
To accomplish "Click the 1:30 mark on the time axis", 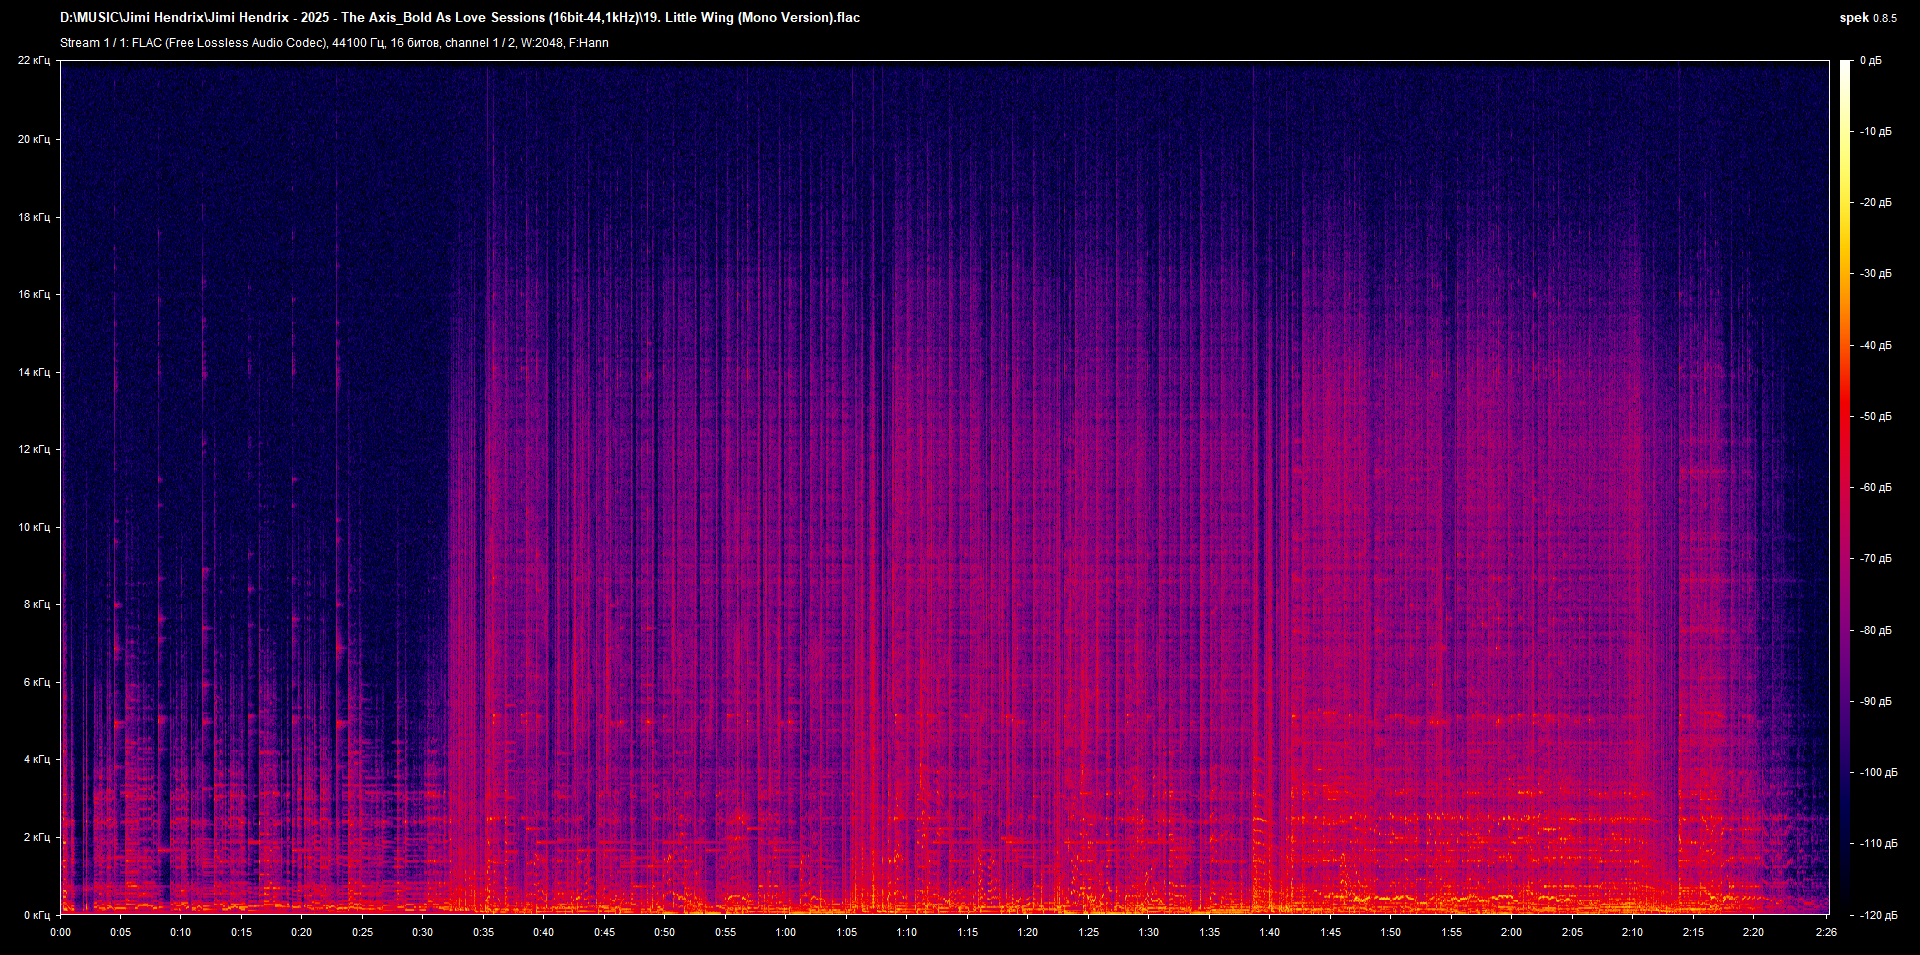I will click(1148, 931).
